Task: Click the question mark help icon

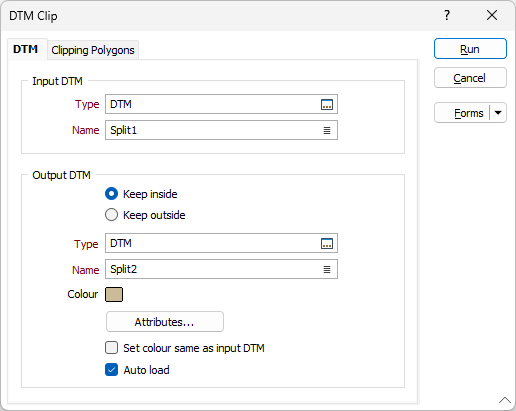Action: click(x=447, y=15)
